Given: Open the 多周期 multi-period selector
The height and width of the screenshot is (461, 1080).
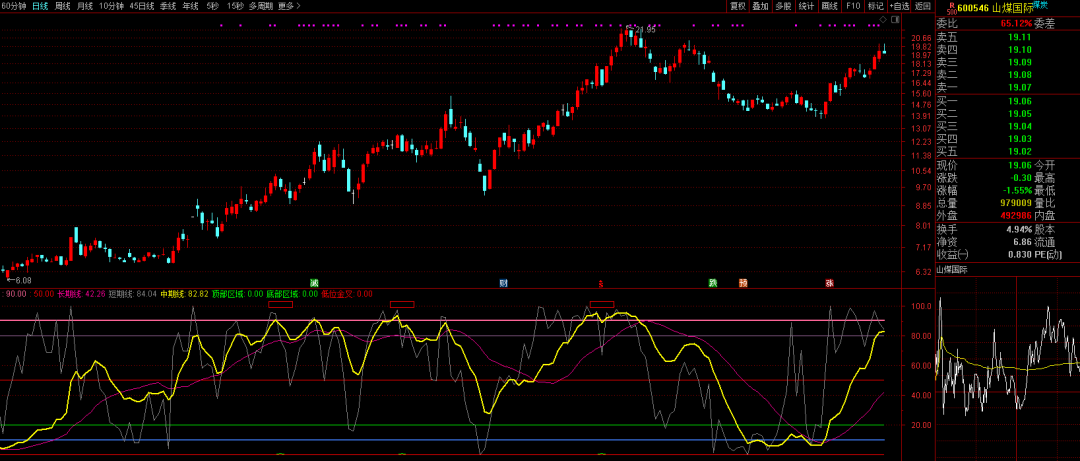Looking at the screenshot, I should (x=259, y=6).
